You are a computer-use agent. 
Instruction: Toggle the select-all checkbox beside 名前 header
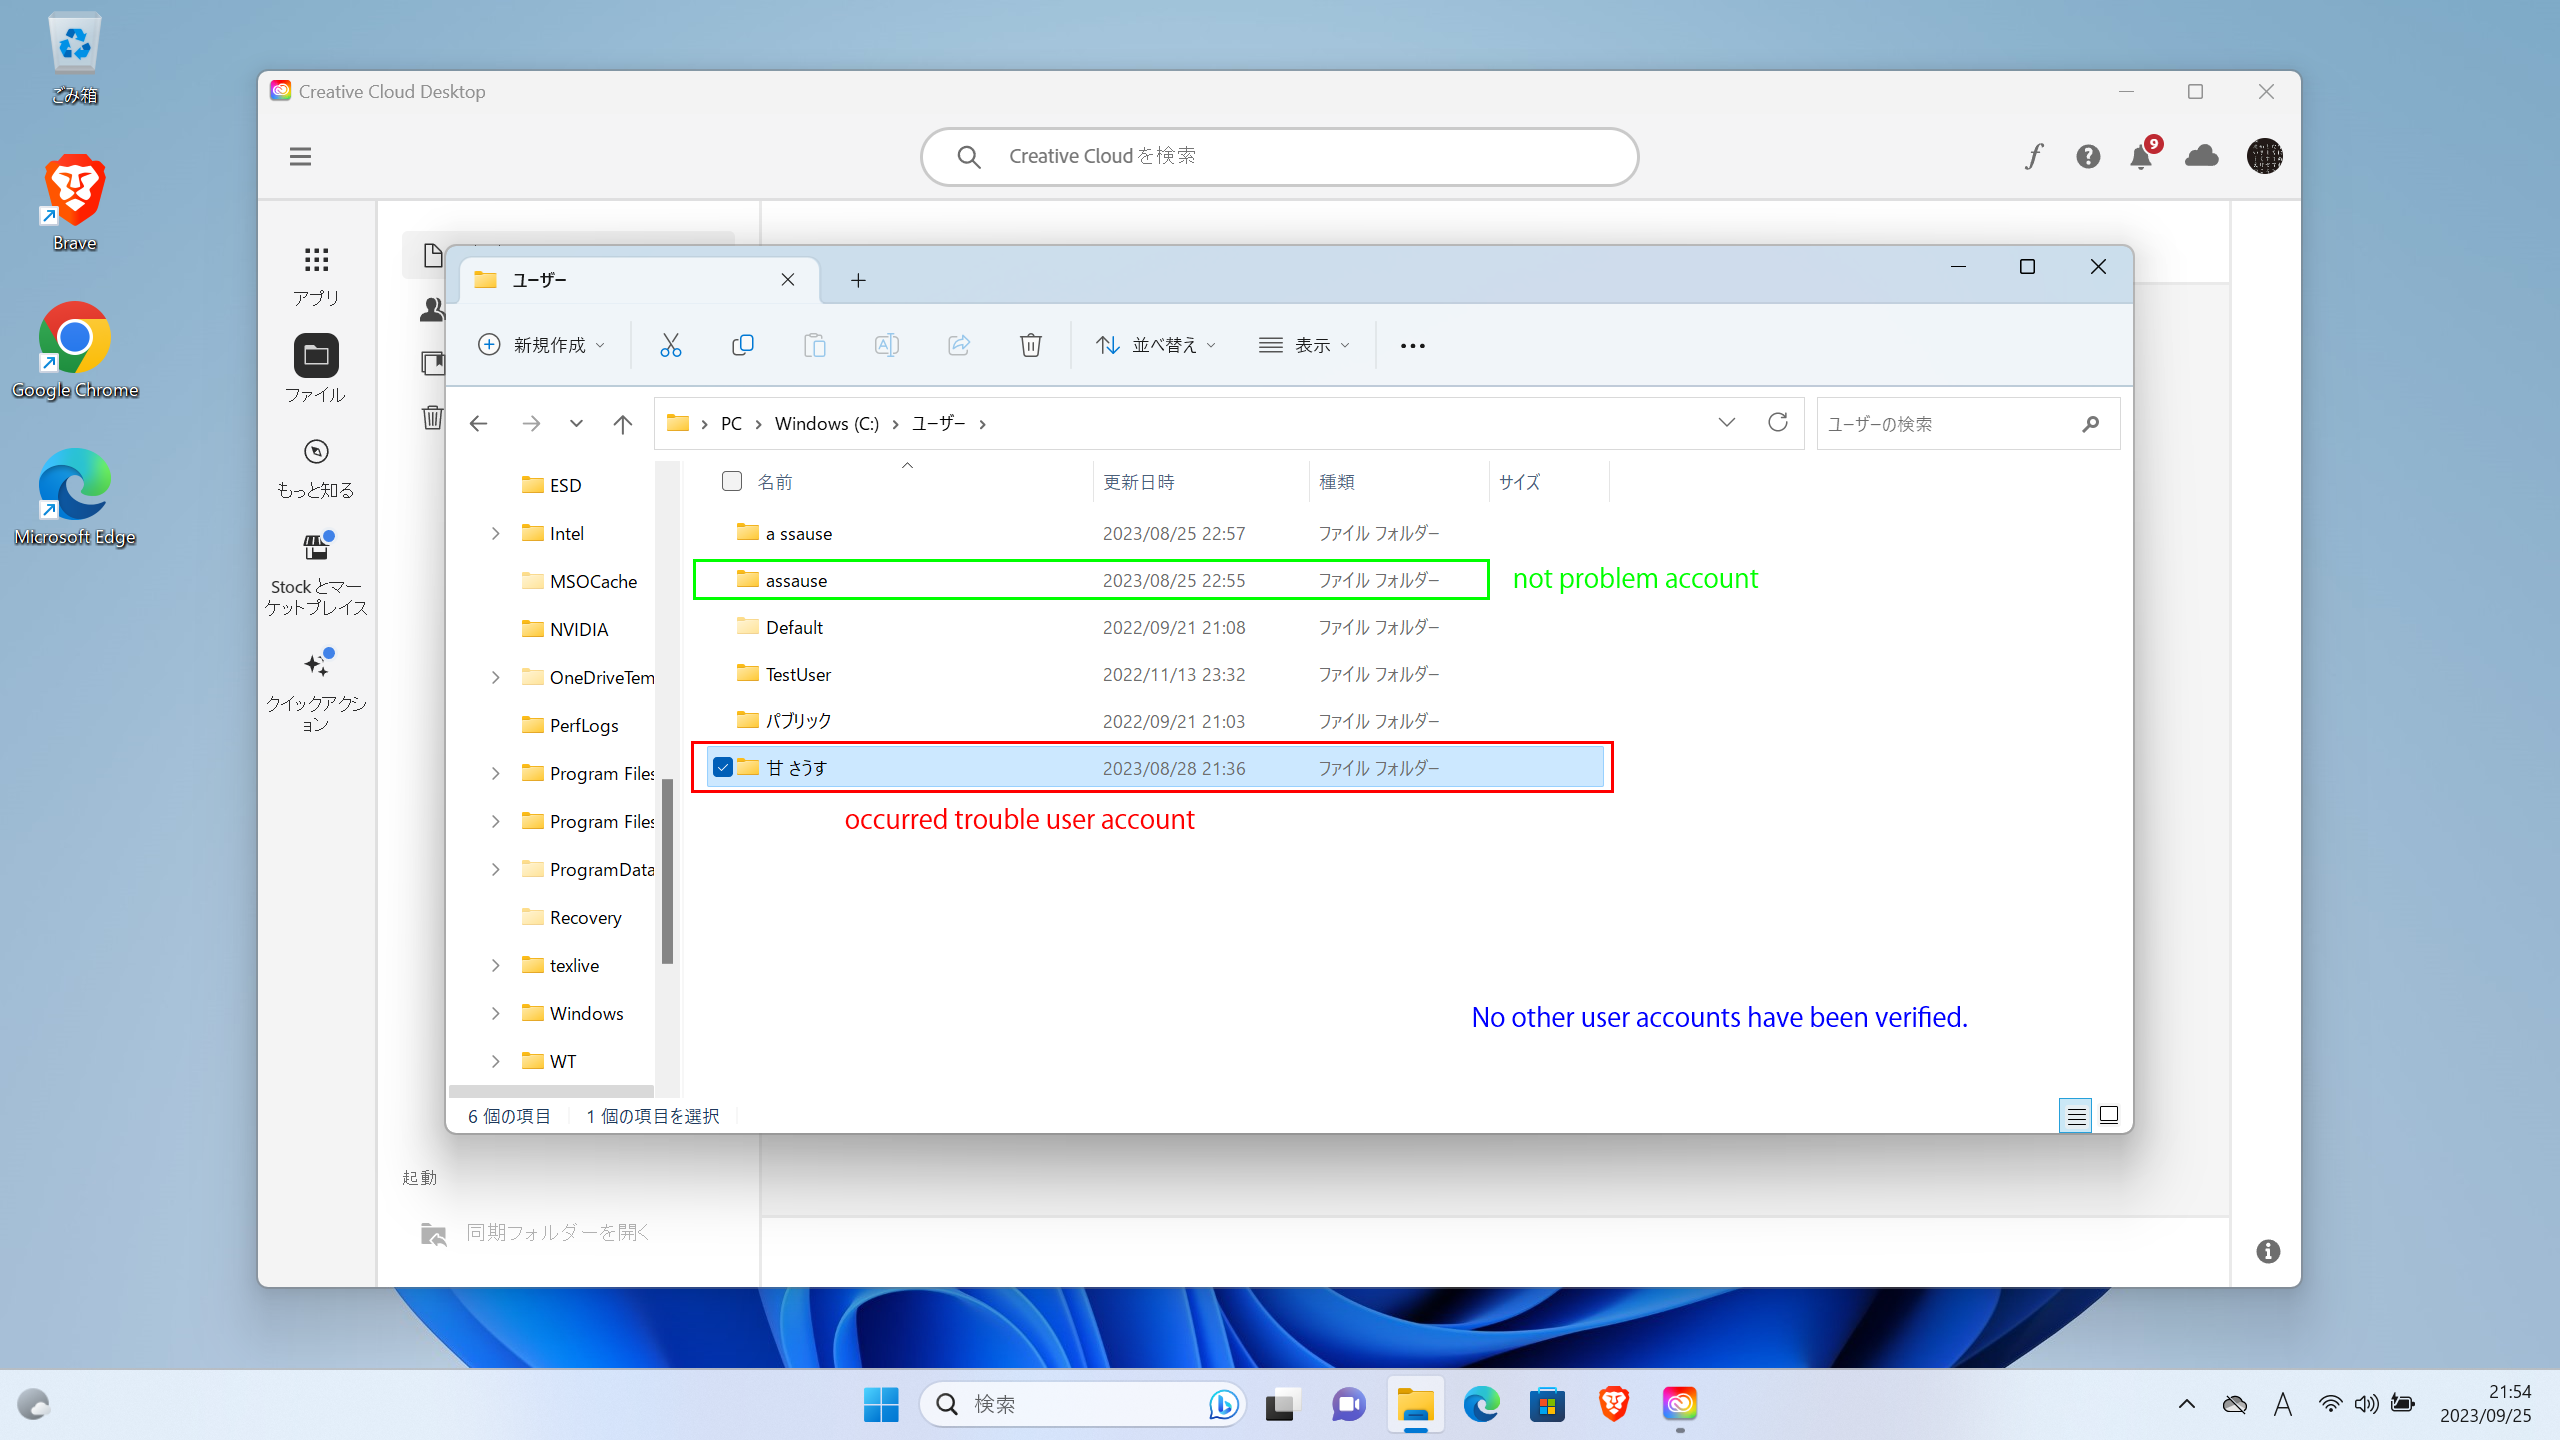[x=732, y=481]
